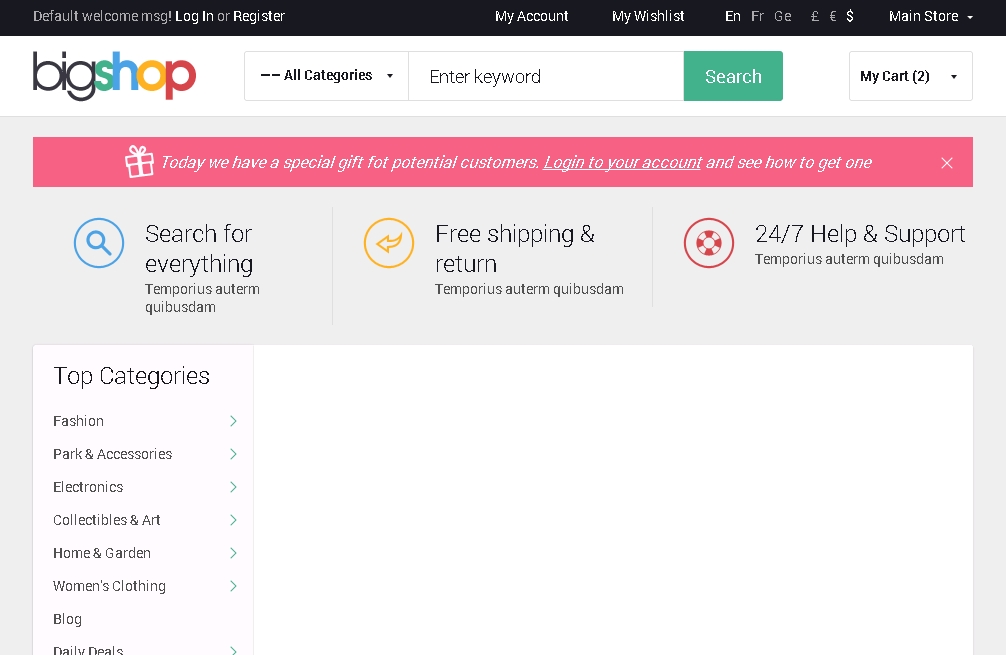Viewport: 1006px width, 655px height.
Task: Open the My Cart dropdown
Action: [910, 76]
